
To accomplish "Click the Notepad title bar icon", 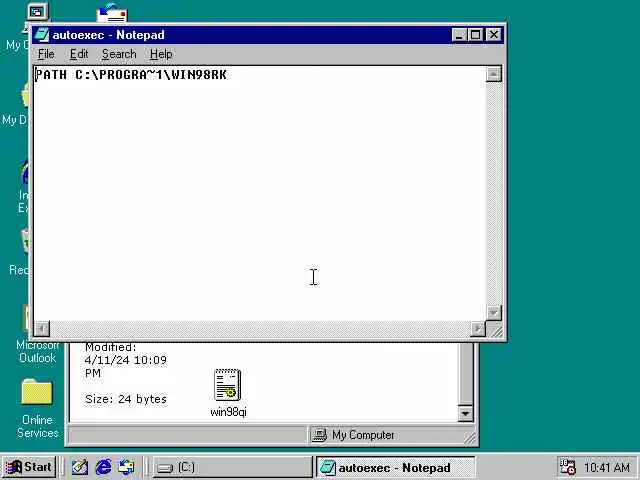I will click(42, 35).
